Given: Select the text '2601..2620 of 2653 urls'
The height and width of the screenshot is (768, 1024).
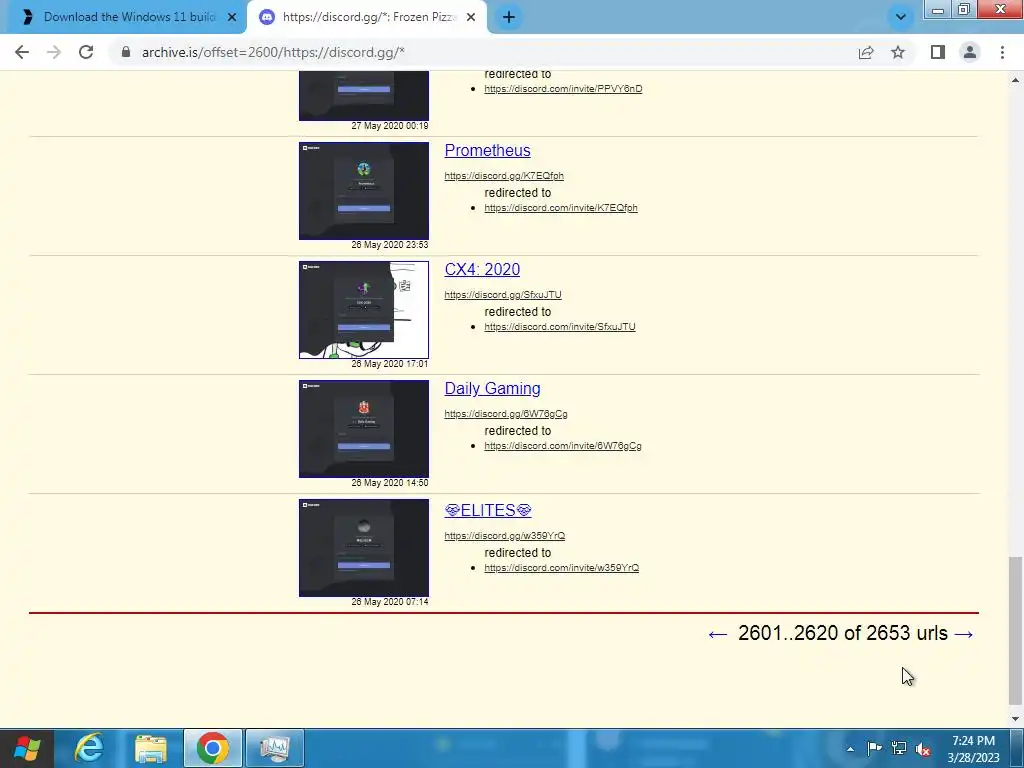Looking at the screenshot, I should click(x=842, y=633).
